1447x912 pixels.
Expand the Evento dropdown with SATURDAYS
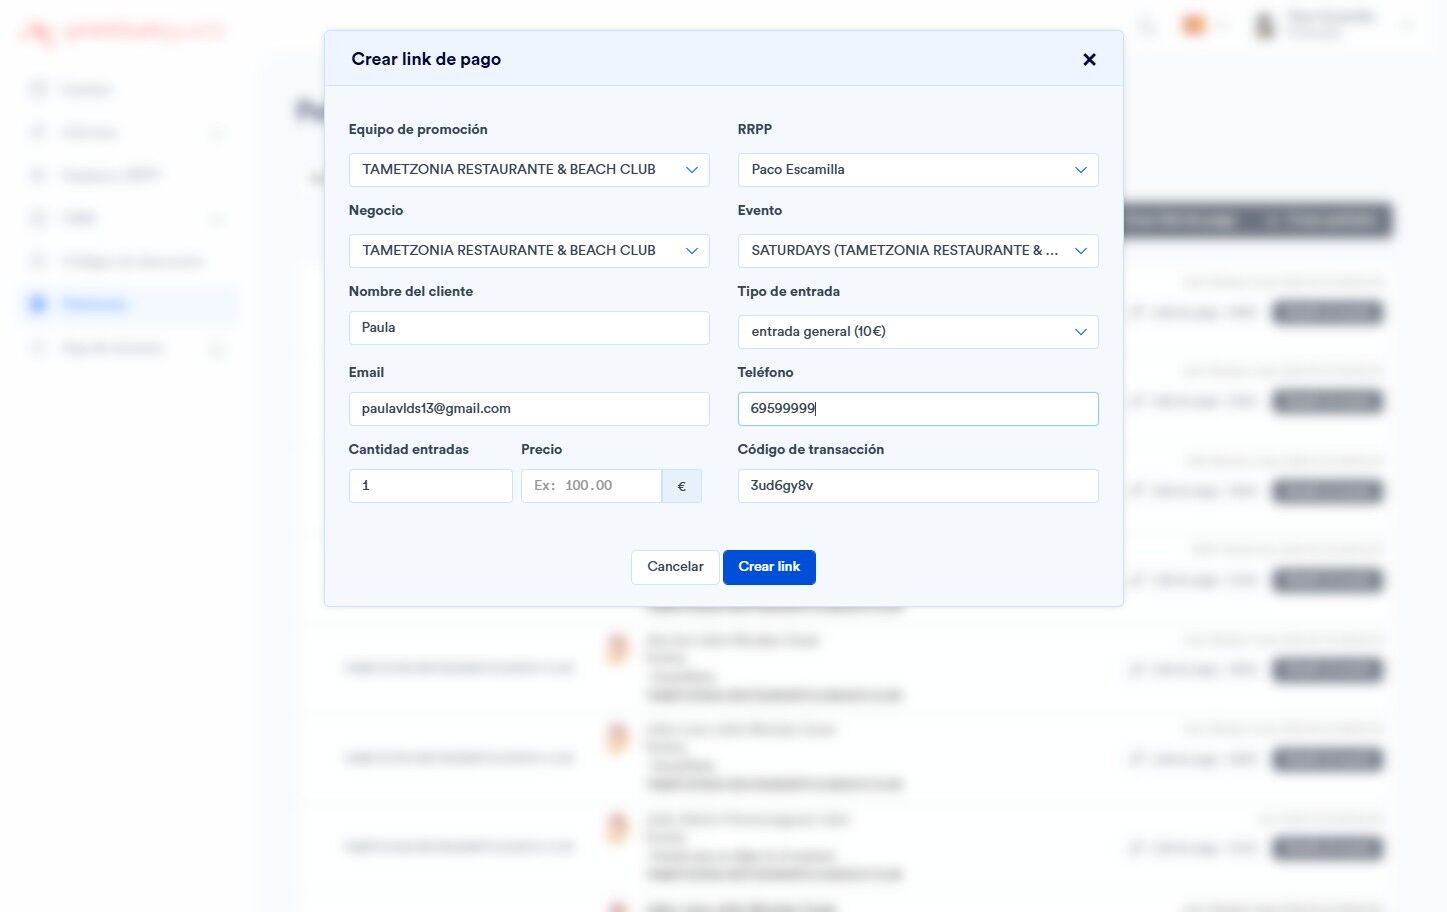click(x=918, y=251)
